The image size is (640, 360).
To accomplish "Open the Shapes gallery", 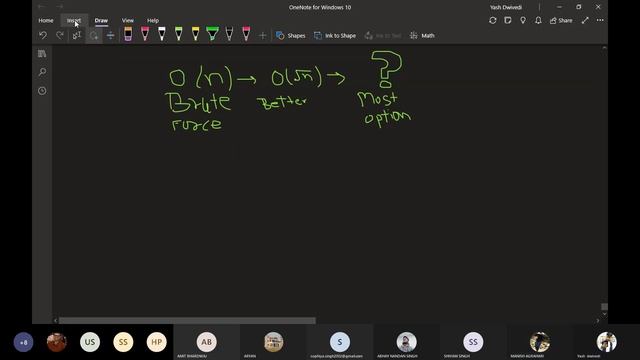I will (291, 36).
